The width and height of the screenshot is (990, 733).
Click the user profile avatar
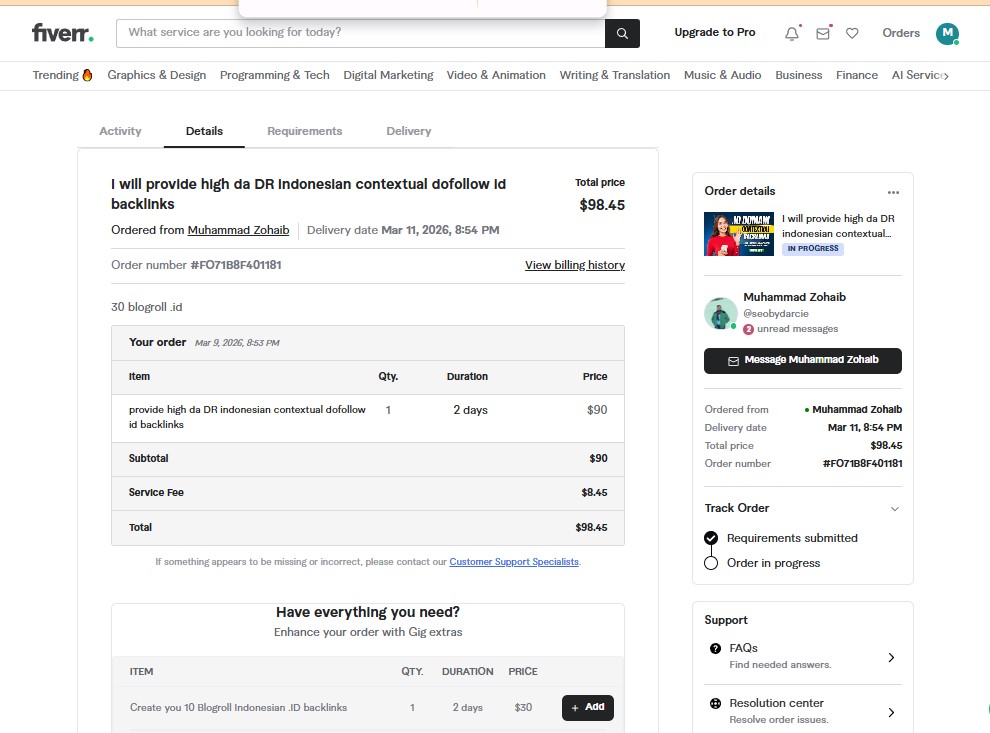946,33
